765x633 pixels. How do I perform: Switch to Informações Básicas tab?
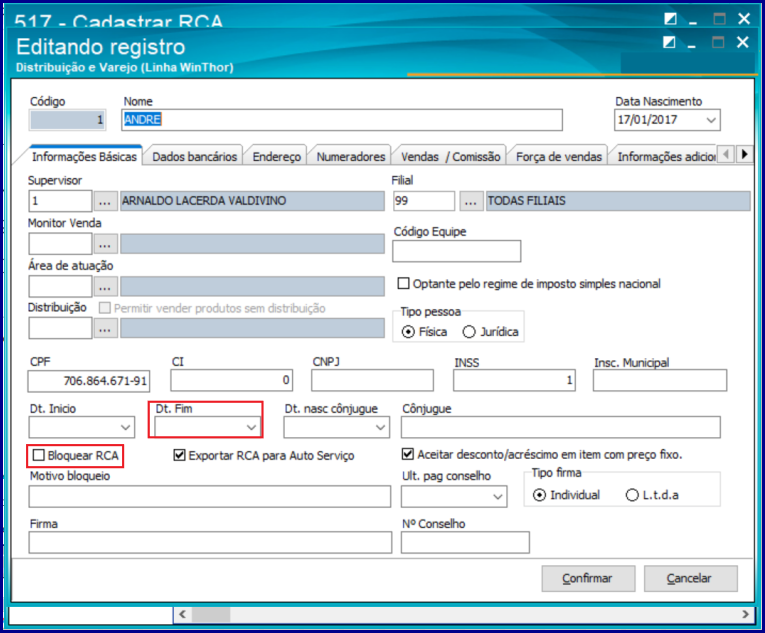(x=84, y=156)
